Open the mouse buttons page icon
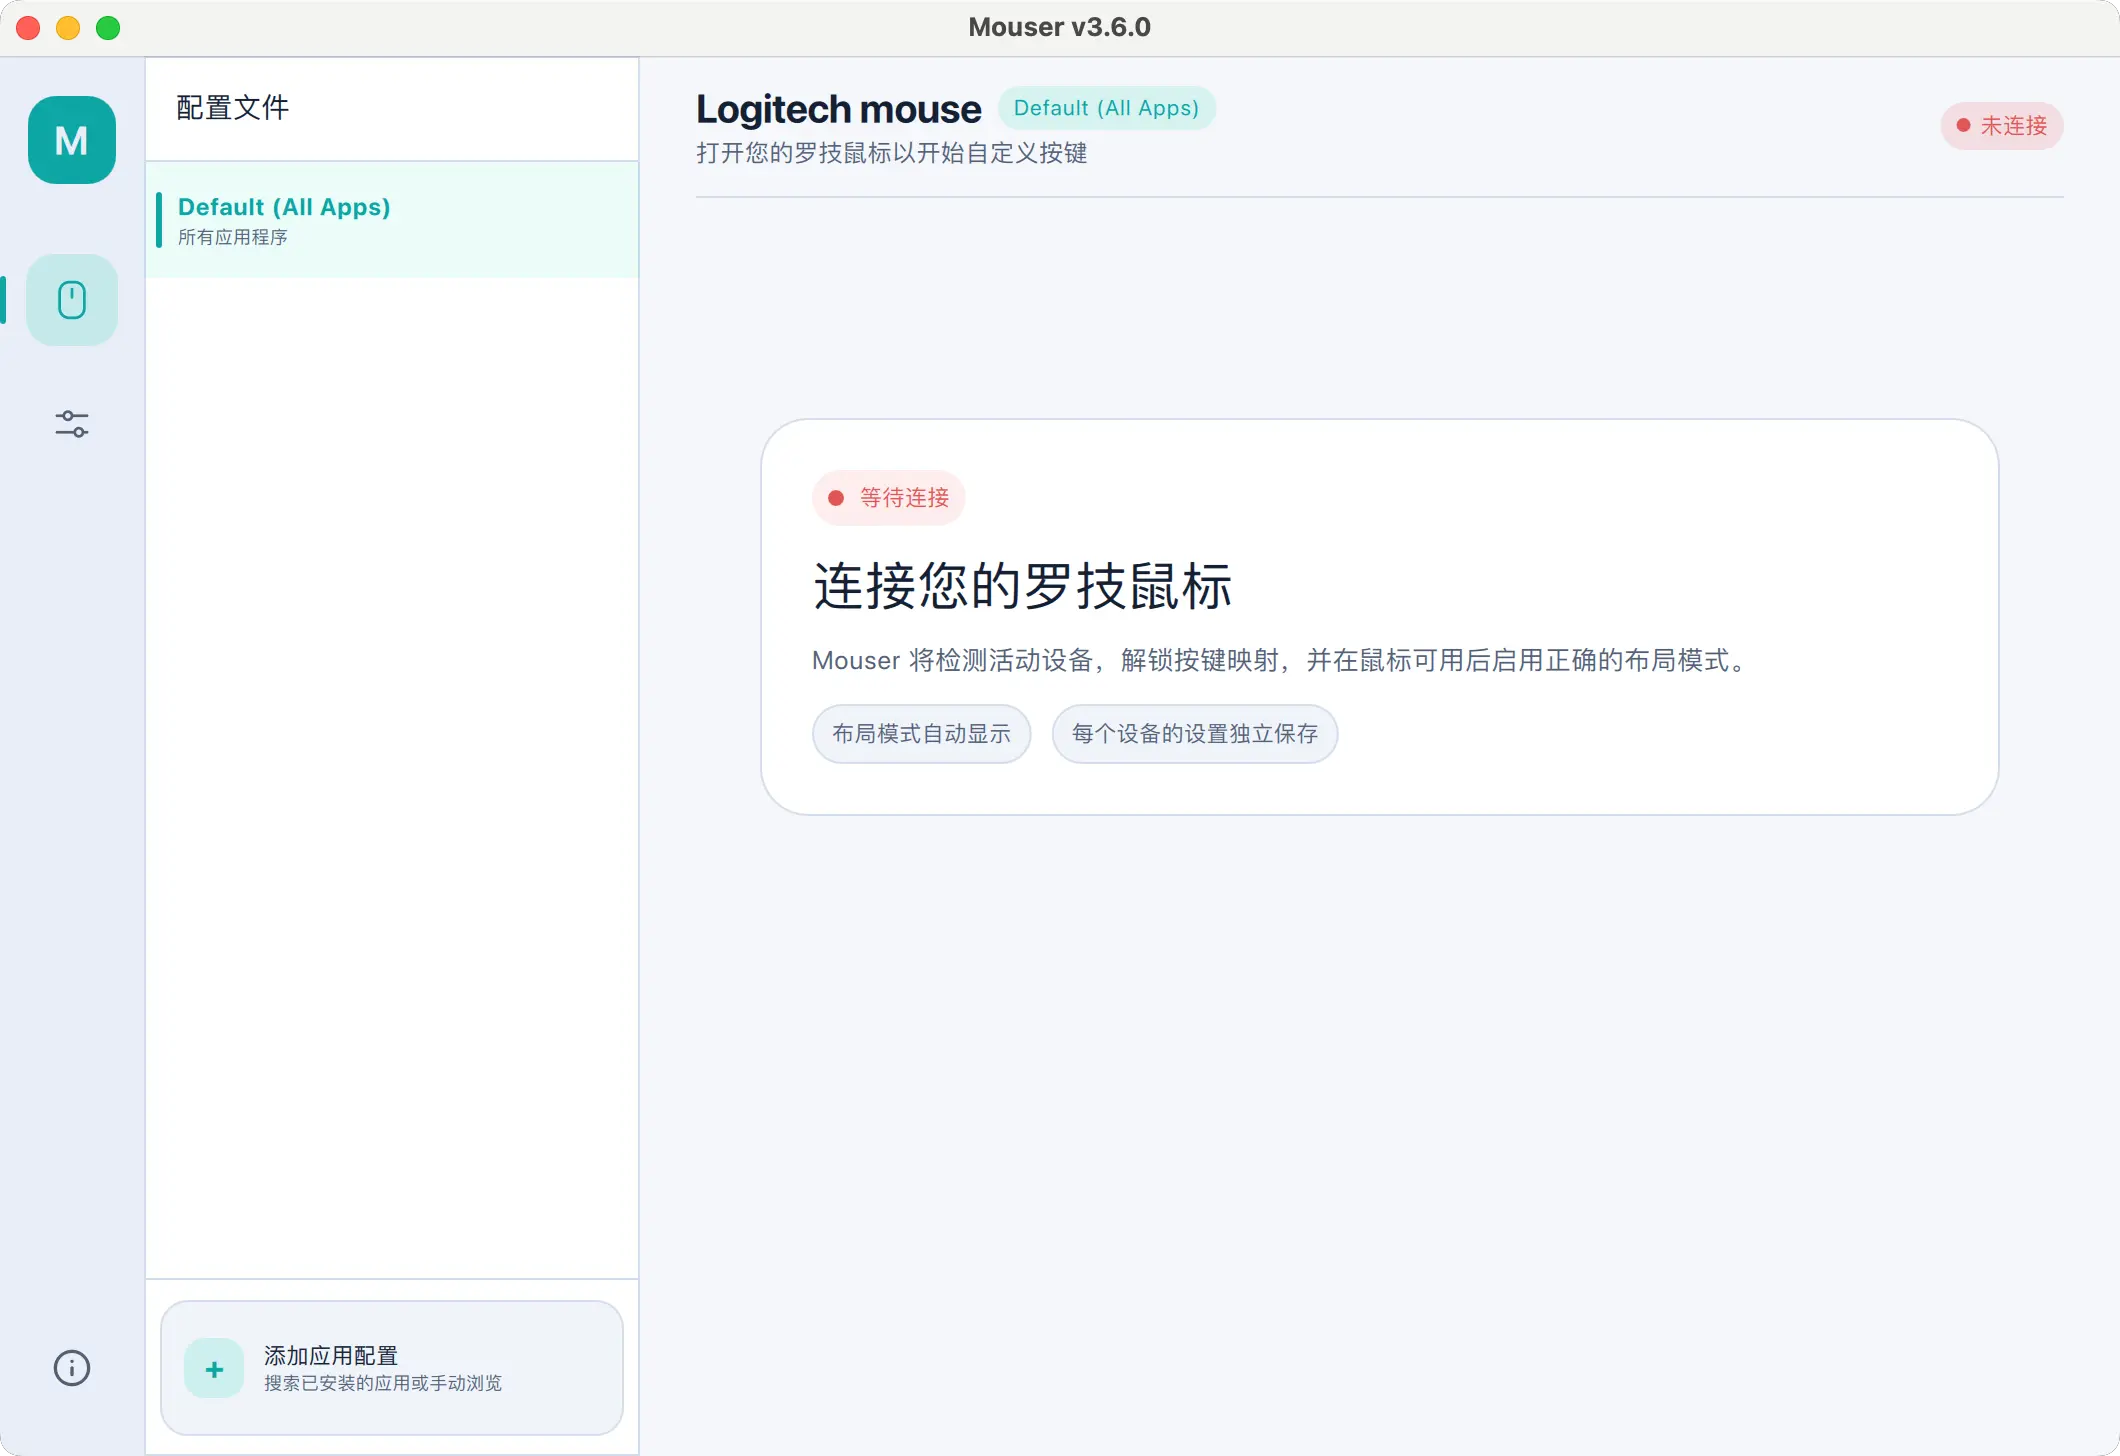This screenshot has width=2120, height=1456. click(72, 300)
